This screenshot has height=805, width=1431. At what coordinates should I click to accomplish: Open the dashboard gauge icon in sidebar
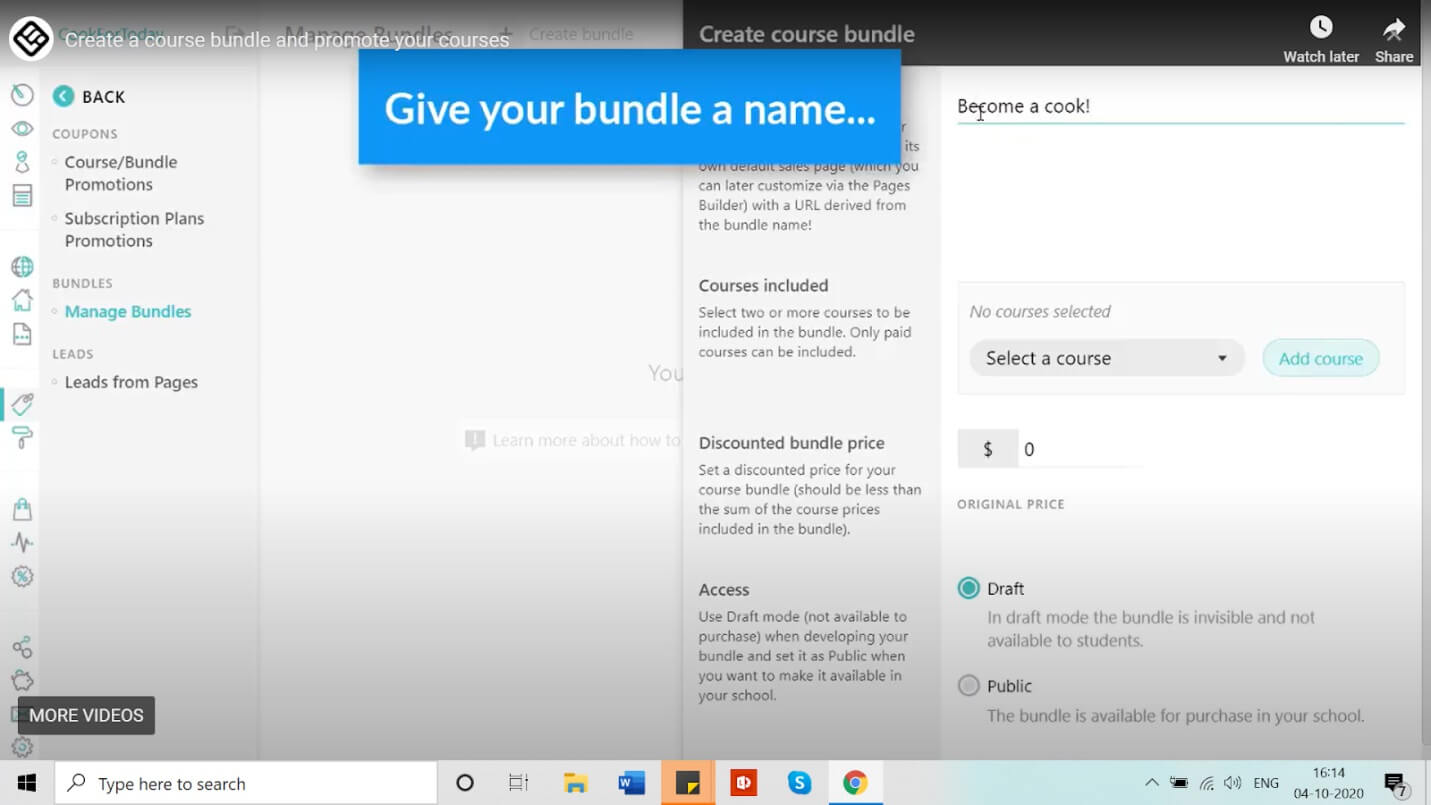22,95
